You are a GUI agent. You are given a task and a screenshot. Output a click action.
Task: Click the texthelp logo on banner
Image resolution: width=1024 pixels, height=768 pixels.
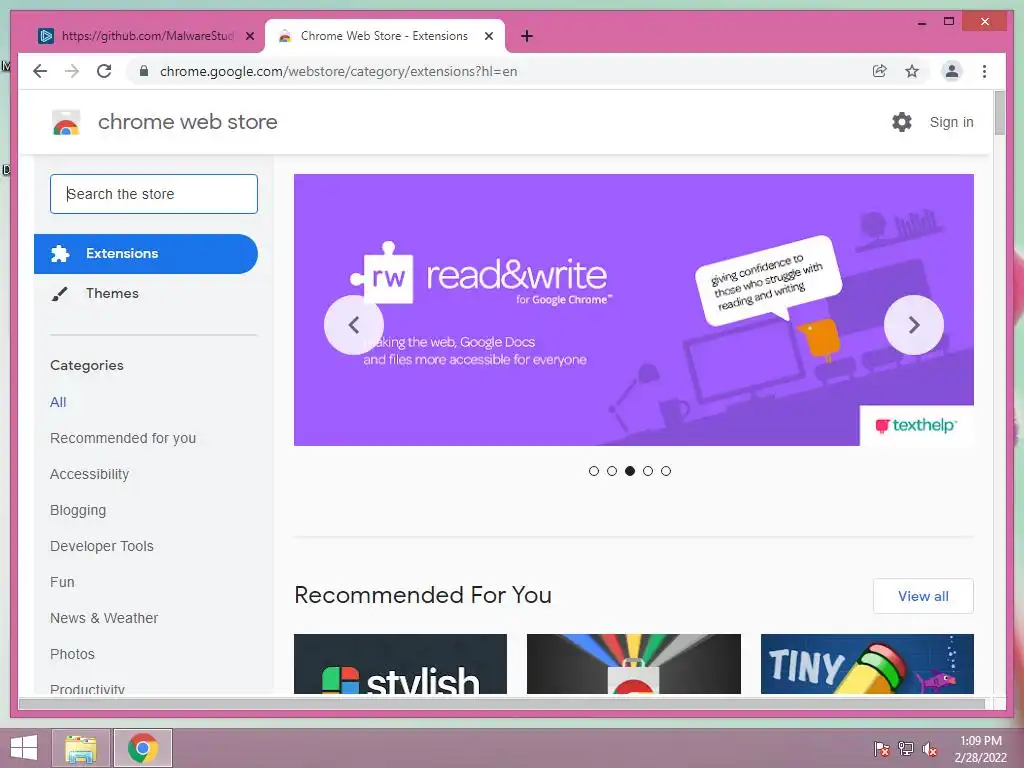point(916,426)
